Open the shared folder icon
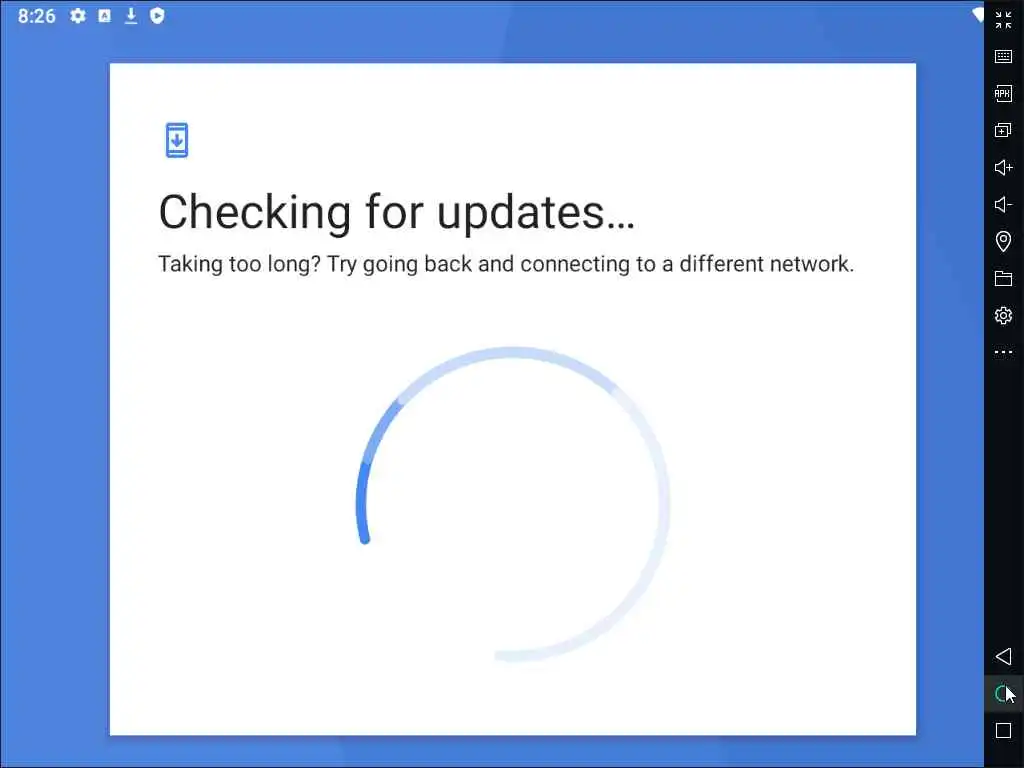This screenshot has width=1024, height=768. coord(1003,278)
